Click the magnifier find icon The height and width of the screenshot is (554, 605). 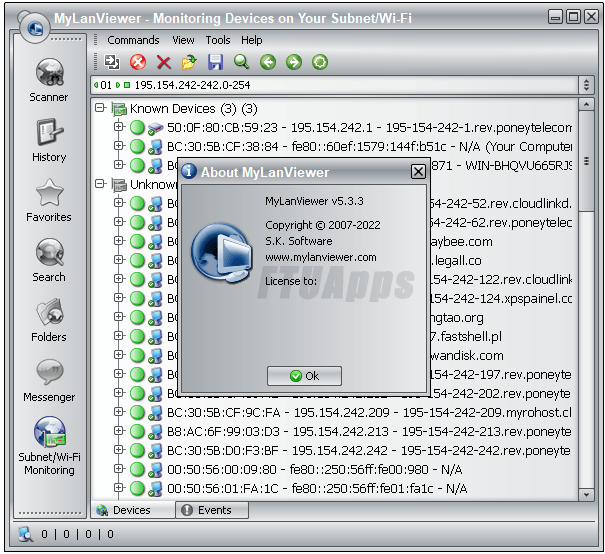click(242, 62)
